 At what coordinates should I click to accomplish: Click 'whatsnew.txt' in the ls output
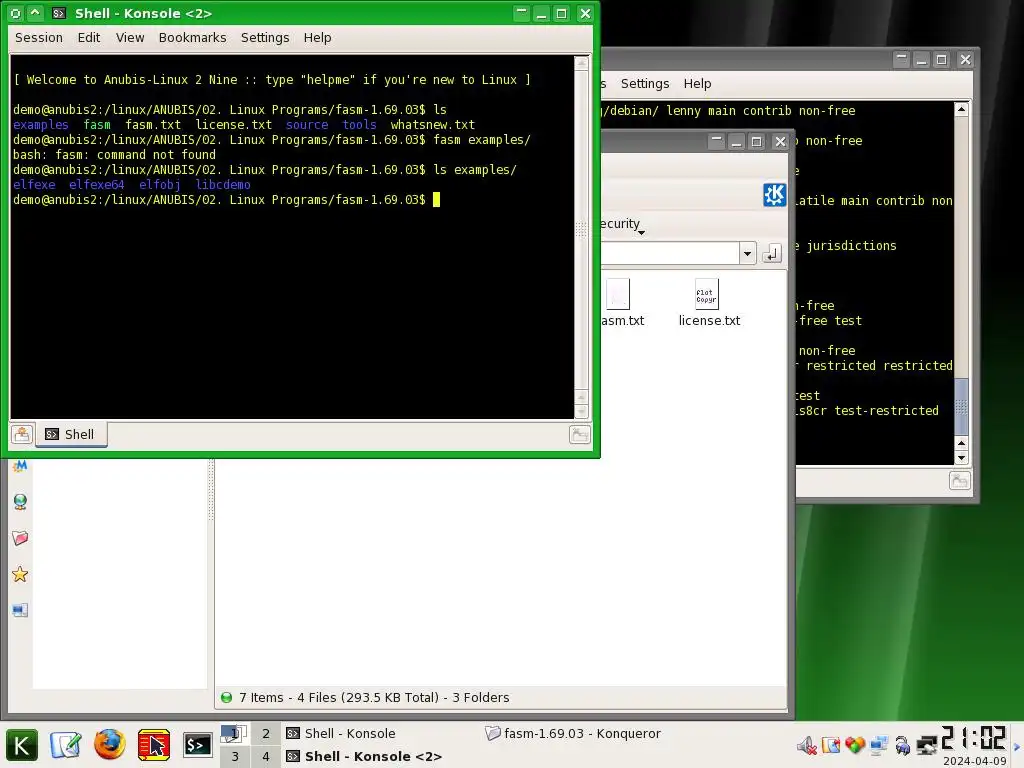432,125
